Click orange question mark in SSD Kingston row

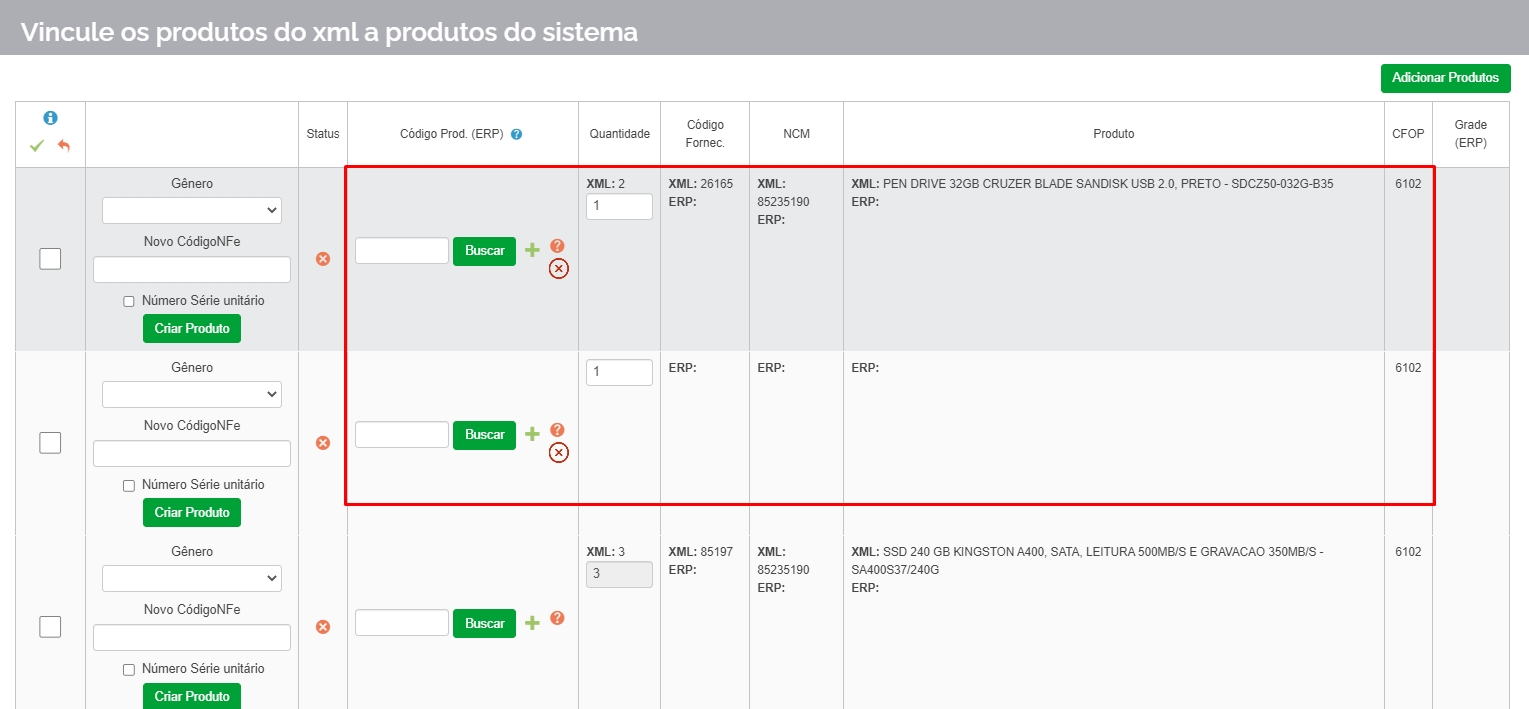tap(557, 618)
